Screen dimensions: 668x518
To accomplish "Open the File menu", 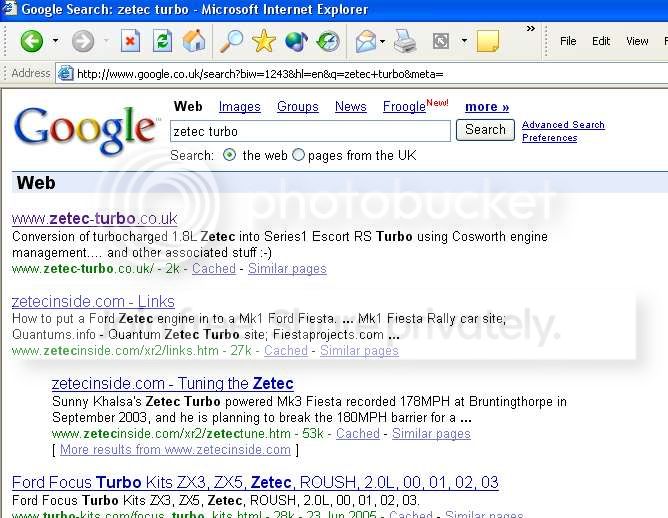I will coord(568,41).
